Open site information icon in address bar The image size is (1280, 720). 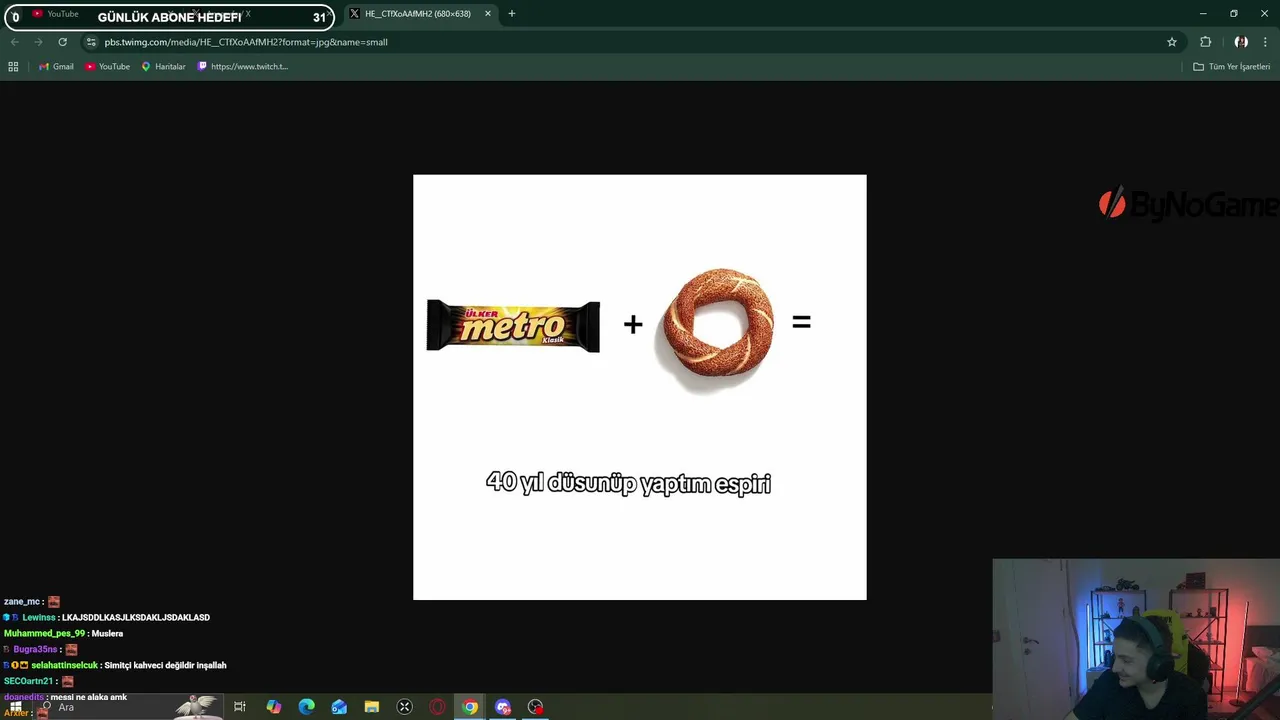(91, 42)
